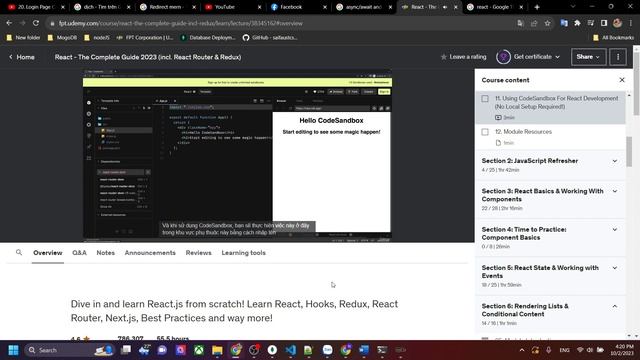Bookmark this page with the star icon
This screenshot has height=360, width=640.
pos(547,23)
